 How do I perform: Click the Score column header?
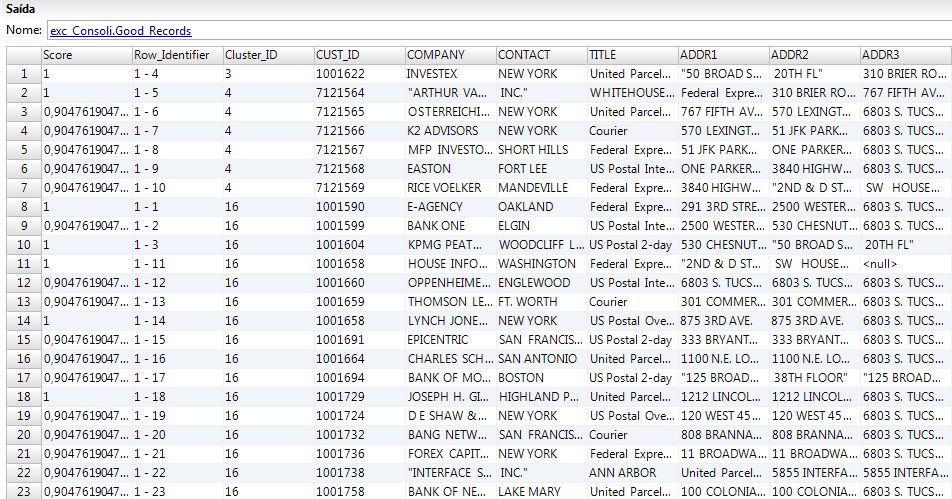click(x=87, y=55)
